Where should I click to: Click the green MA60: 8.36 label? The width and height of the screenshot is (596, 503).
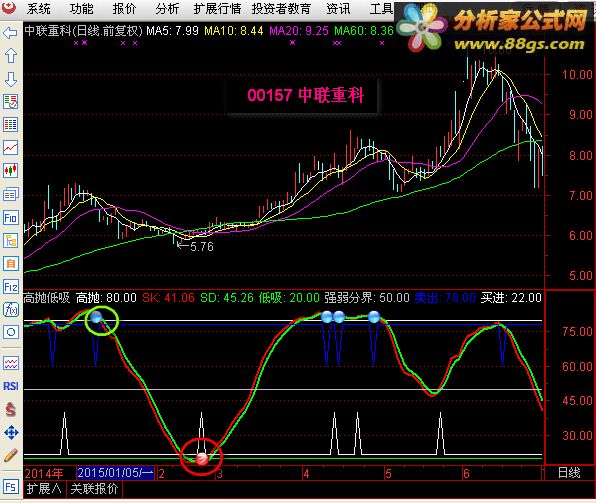pos(364,30)
